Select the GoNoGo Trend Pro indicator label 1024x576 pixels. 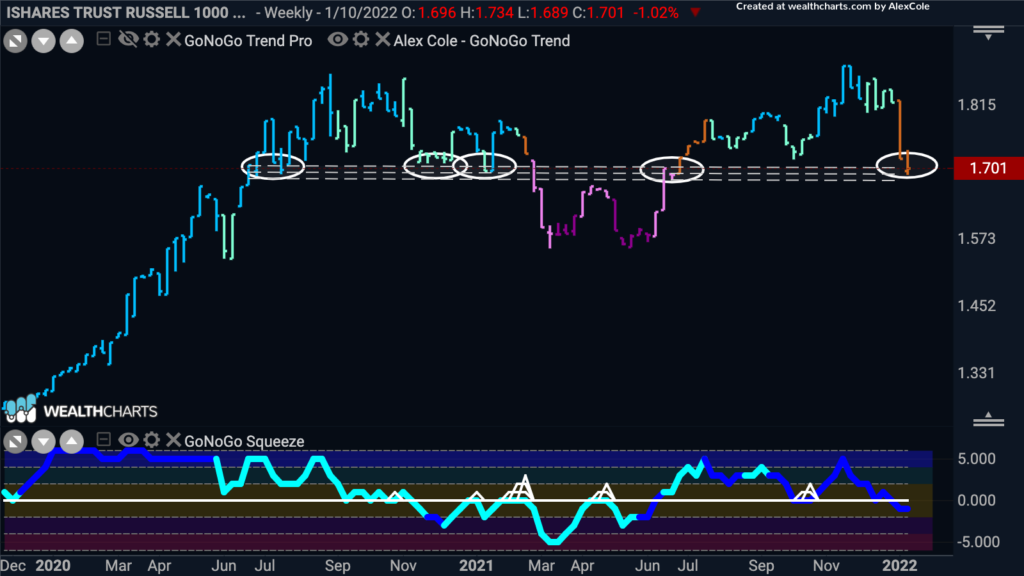[248, 40]
